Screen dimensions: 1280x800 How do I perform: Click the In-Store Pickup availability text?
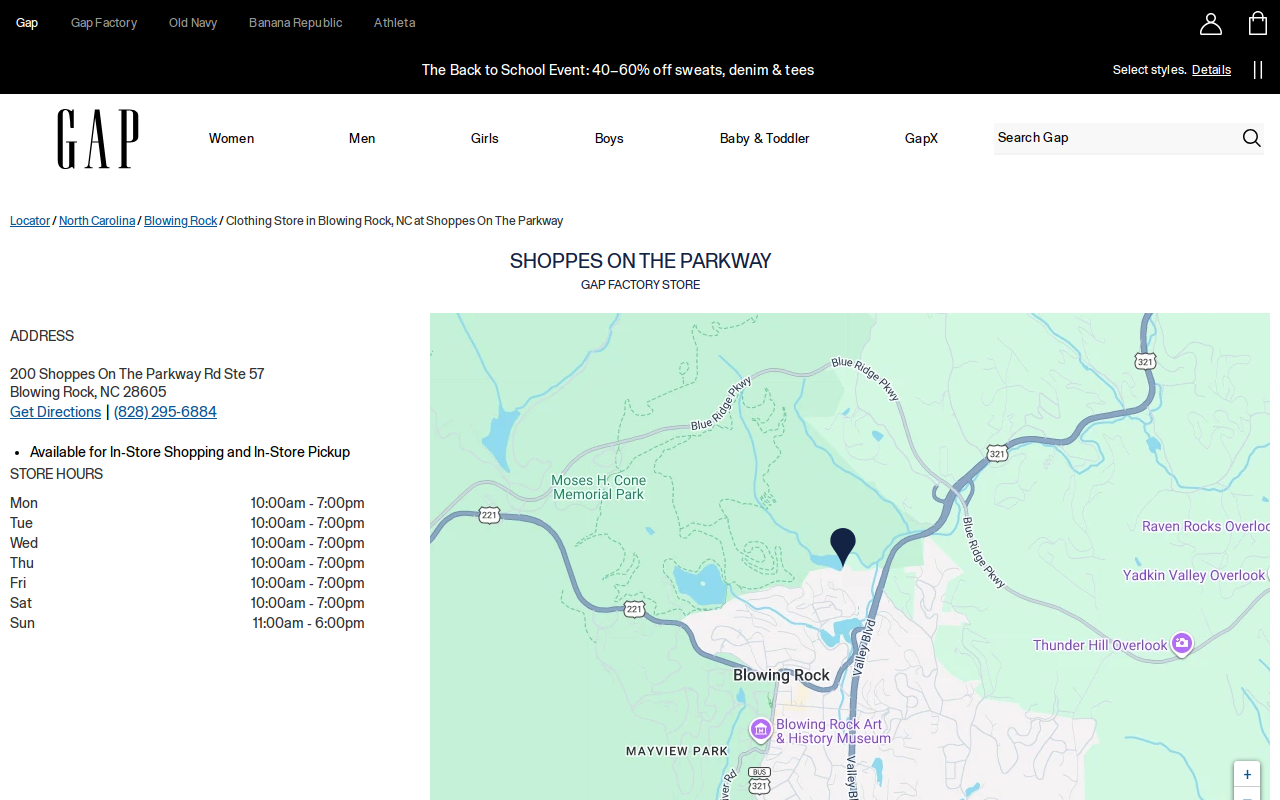pos(190,452)
